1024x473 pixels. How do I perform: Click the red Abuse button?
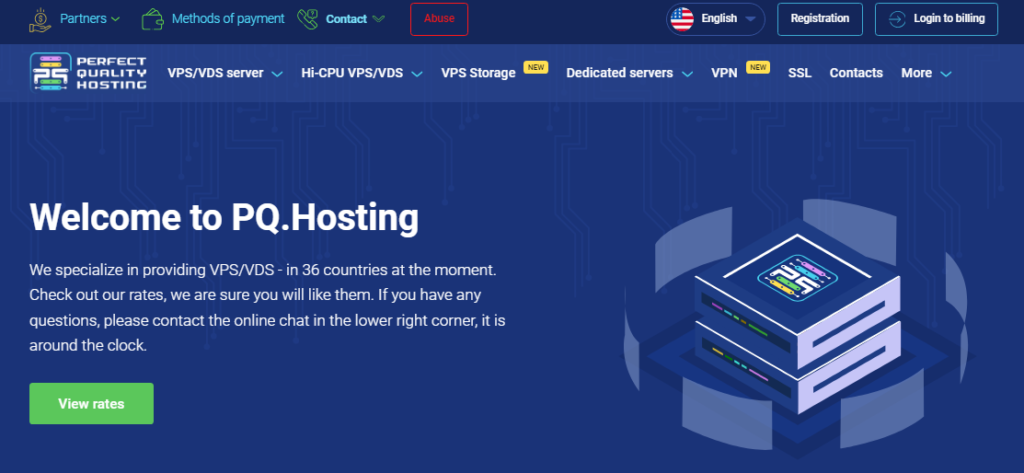pyautogui.click(x=439, y=19)
